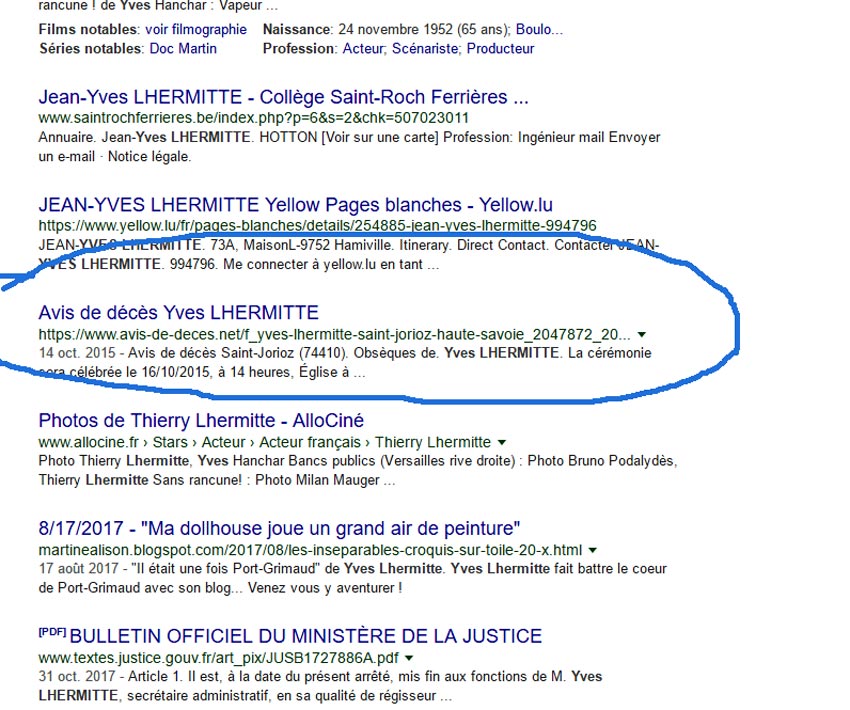Open the Scénariste profession link
The height and width of the screenshot is (710, 850).
click(426, 49)
